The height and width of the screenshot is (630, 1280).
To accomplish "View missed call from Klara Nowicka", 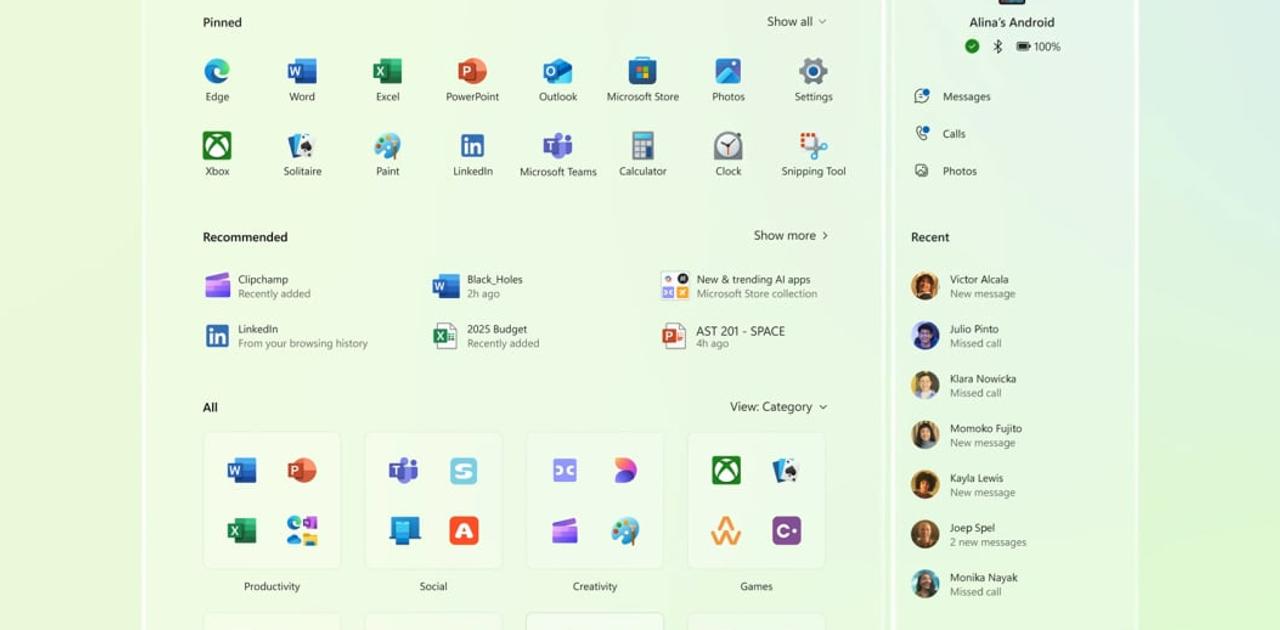I will [x=965, y=386].
